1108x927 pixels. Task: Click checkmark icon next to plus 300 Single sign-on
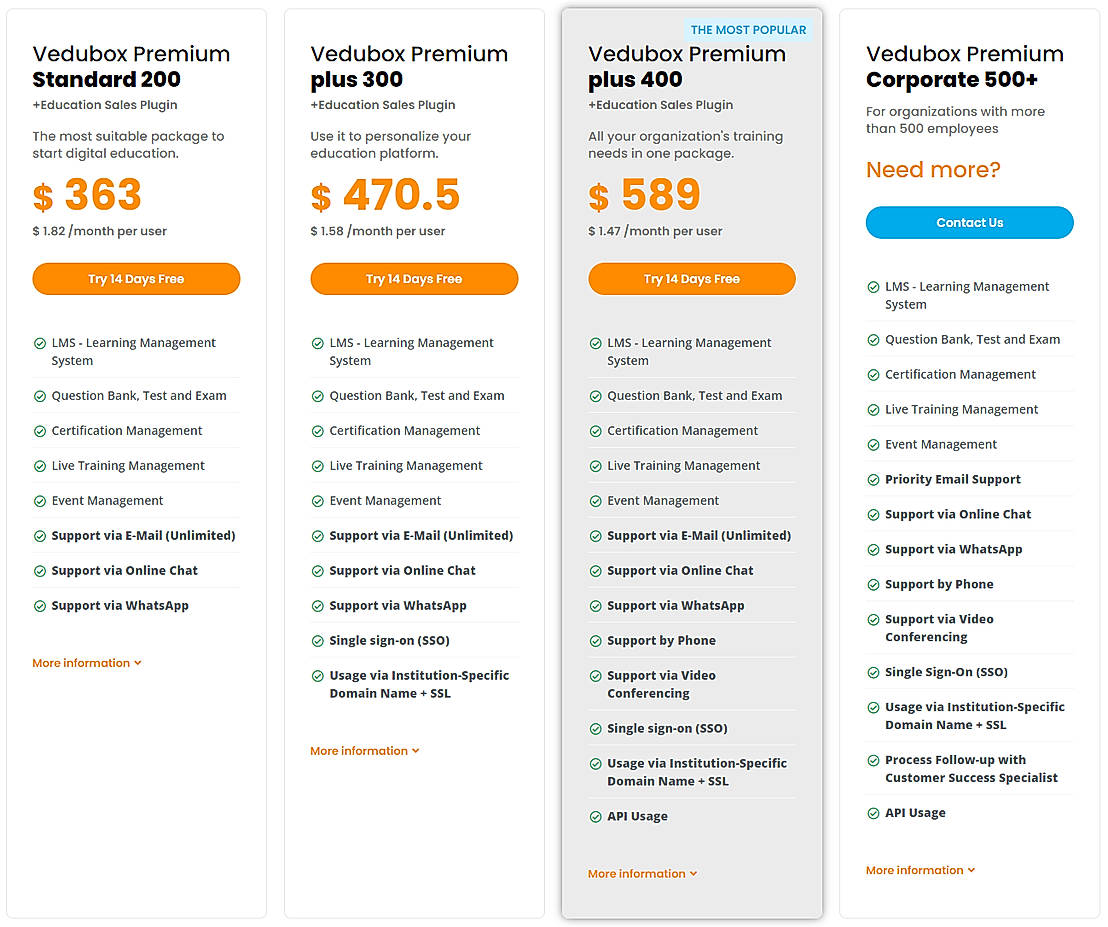click(x=318, y=641)
